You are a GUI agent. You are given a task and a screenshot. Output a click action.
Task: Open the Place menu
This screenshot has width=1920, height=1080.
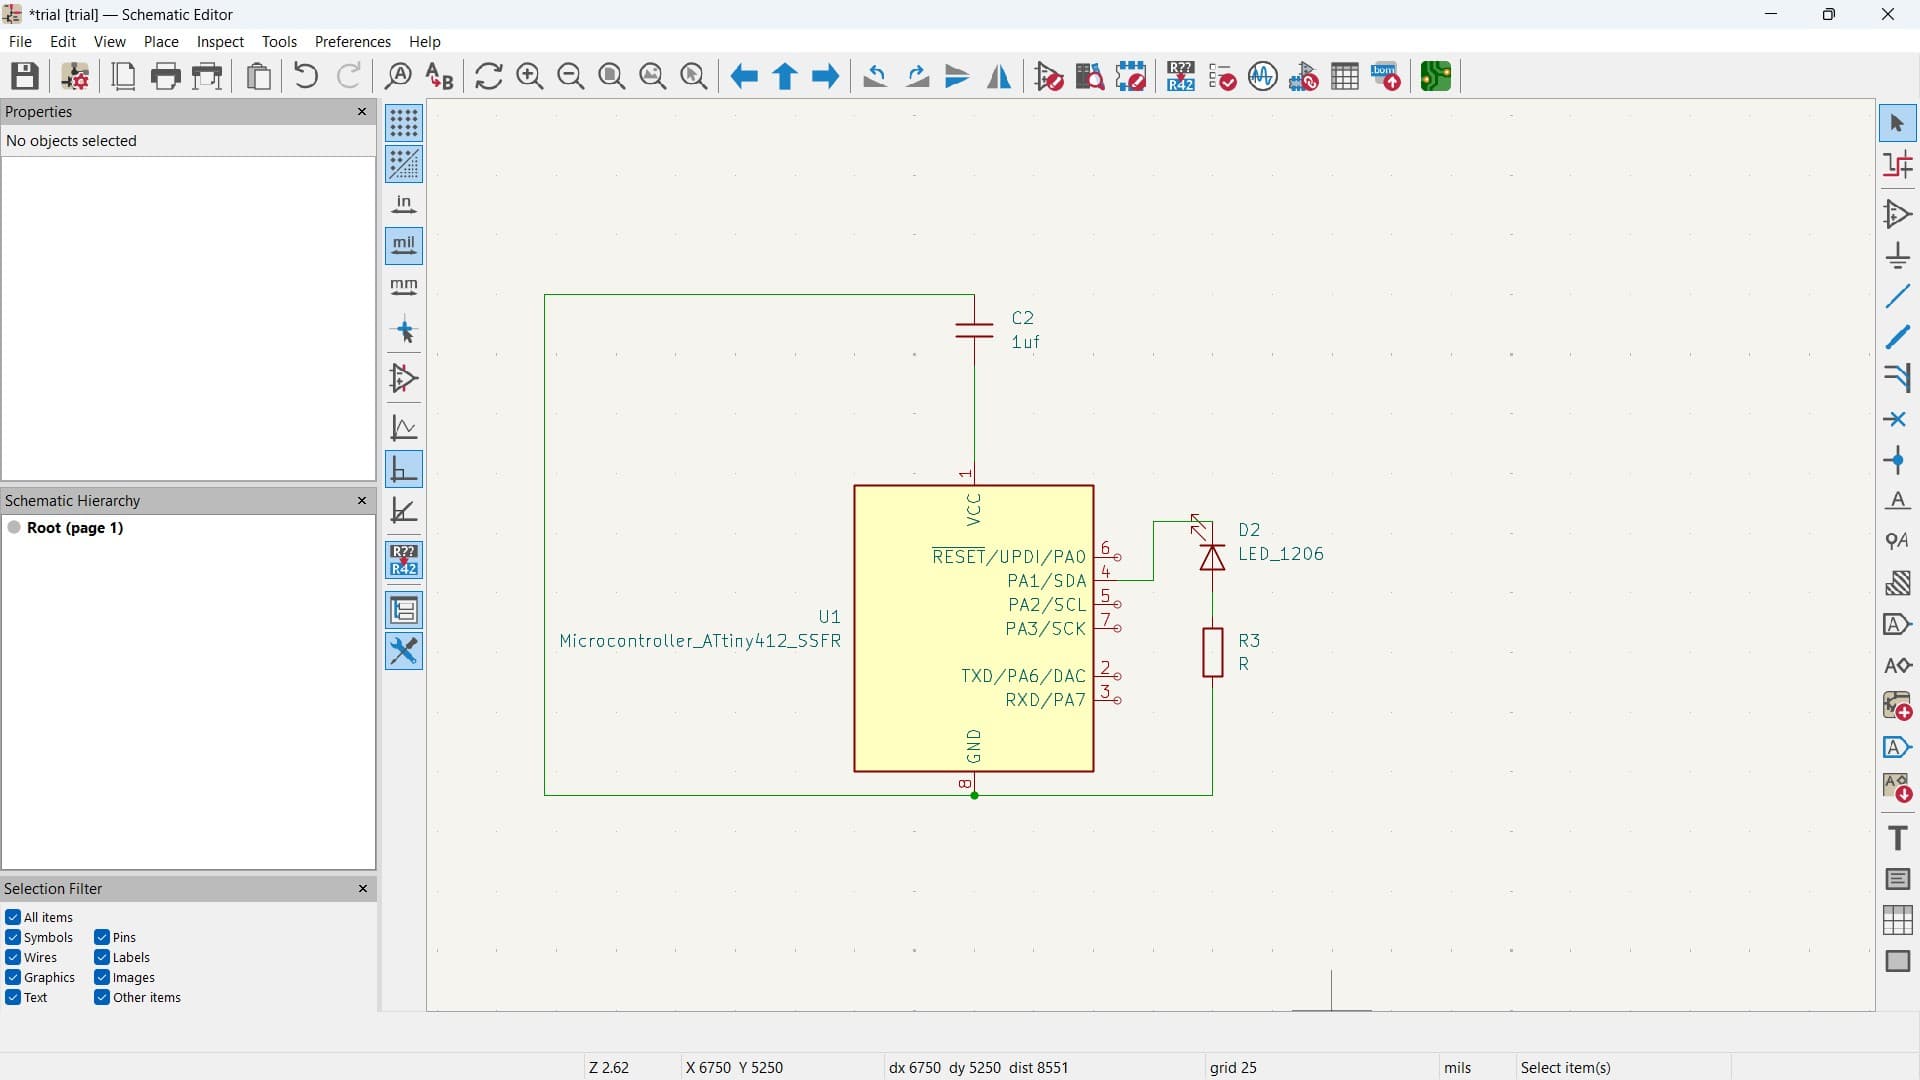[161, 42]
